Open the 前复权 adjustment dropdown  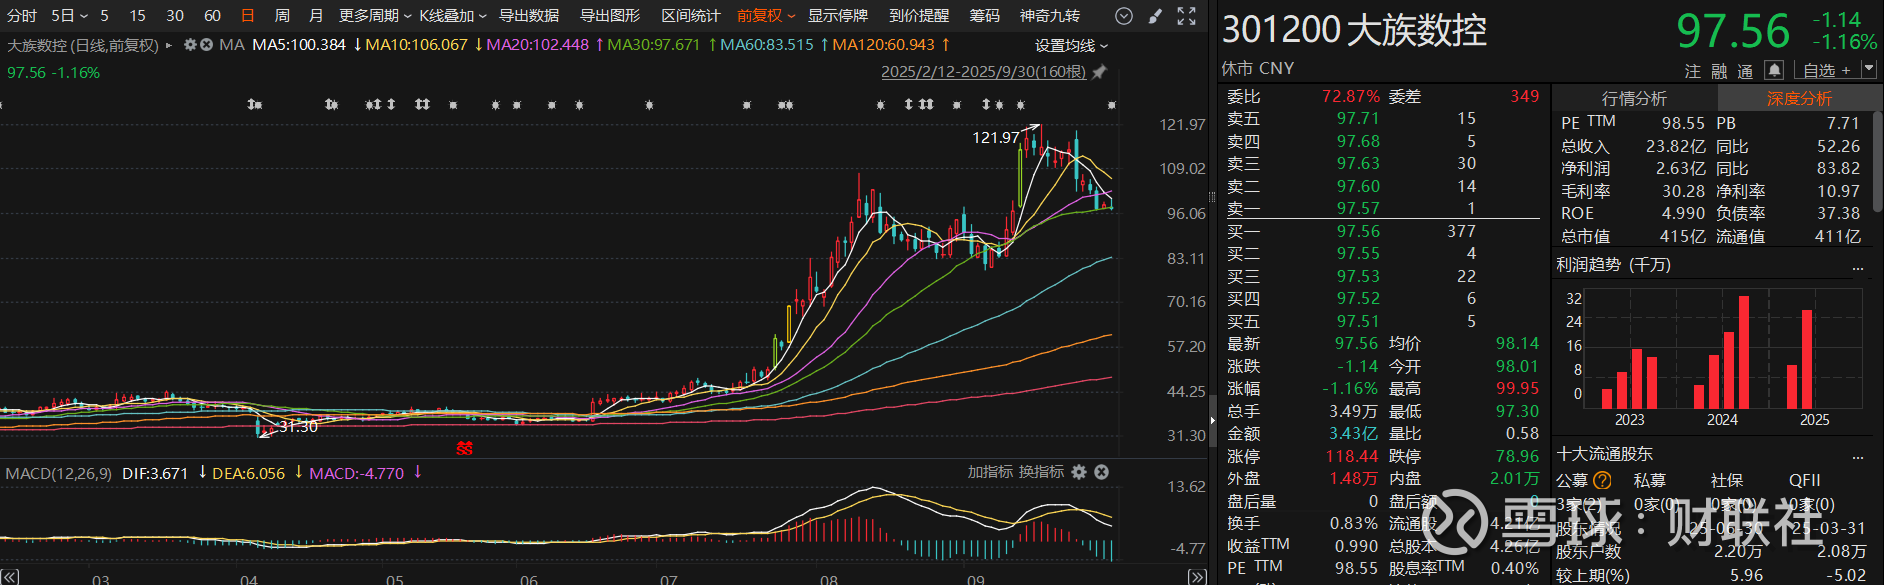coord(766,16)
